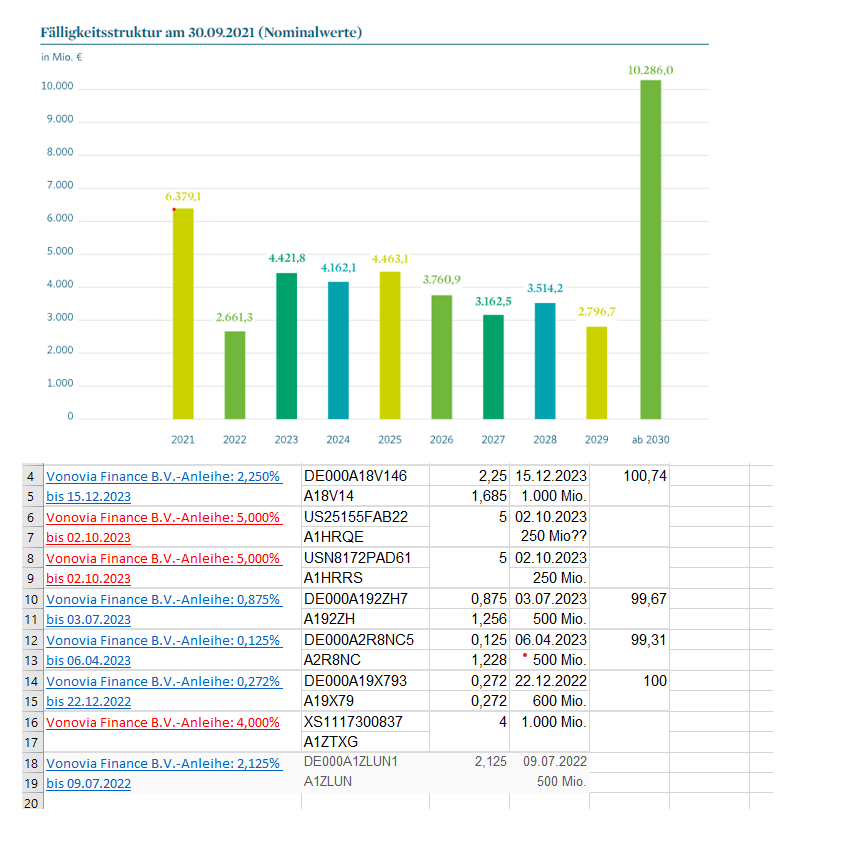Screen dimensions: 843x859
Task: Select cell XS1117300837
Action: click(x=365, y=722)
